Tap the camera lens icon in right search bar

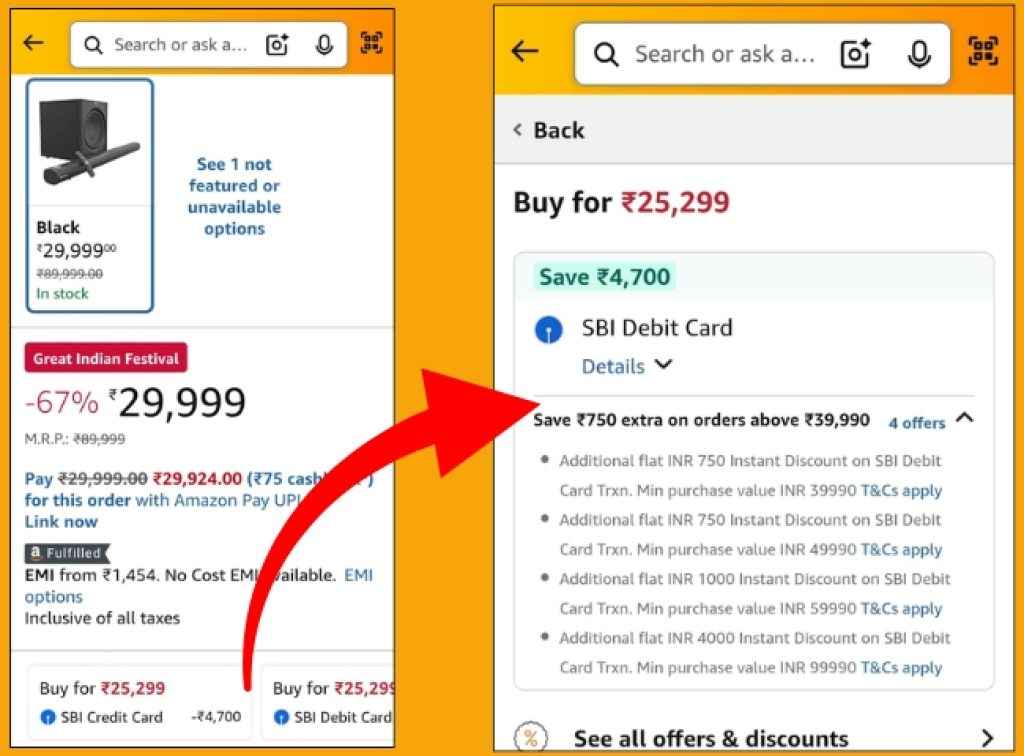pyautogui.click(x=856, y=54)
